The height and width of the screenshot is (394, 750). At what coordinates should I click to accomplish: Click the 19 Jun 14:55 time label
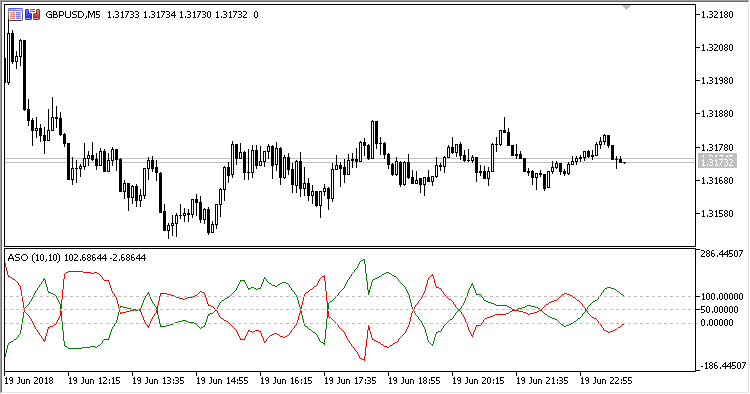222,381
